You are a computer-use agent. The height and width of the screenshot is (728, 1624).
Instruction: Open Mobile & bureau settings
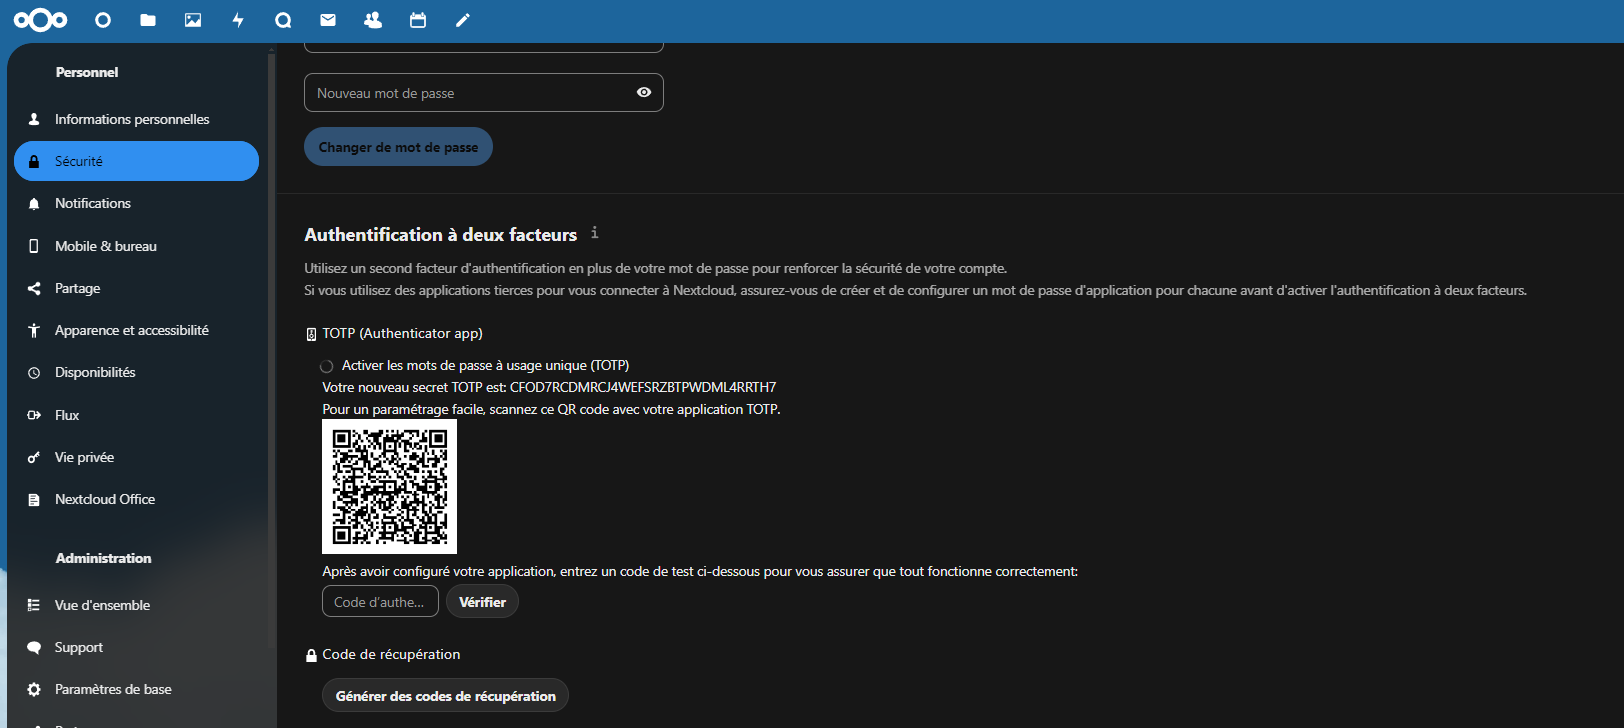click(136, 246)
